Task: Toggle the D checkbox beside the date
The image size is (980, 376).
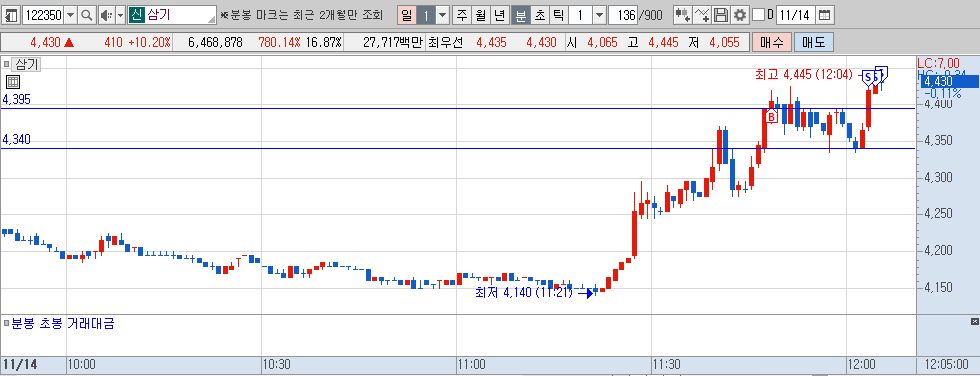Action: (x=759, y=15)
